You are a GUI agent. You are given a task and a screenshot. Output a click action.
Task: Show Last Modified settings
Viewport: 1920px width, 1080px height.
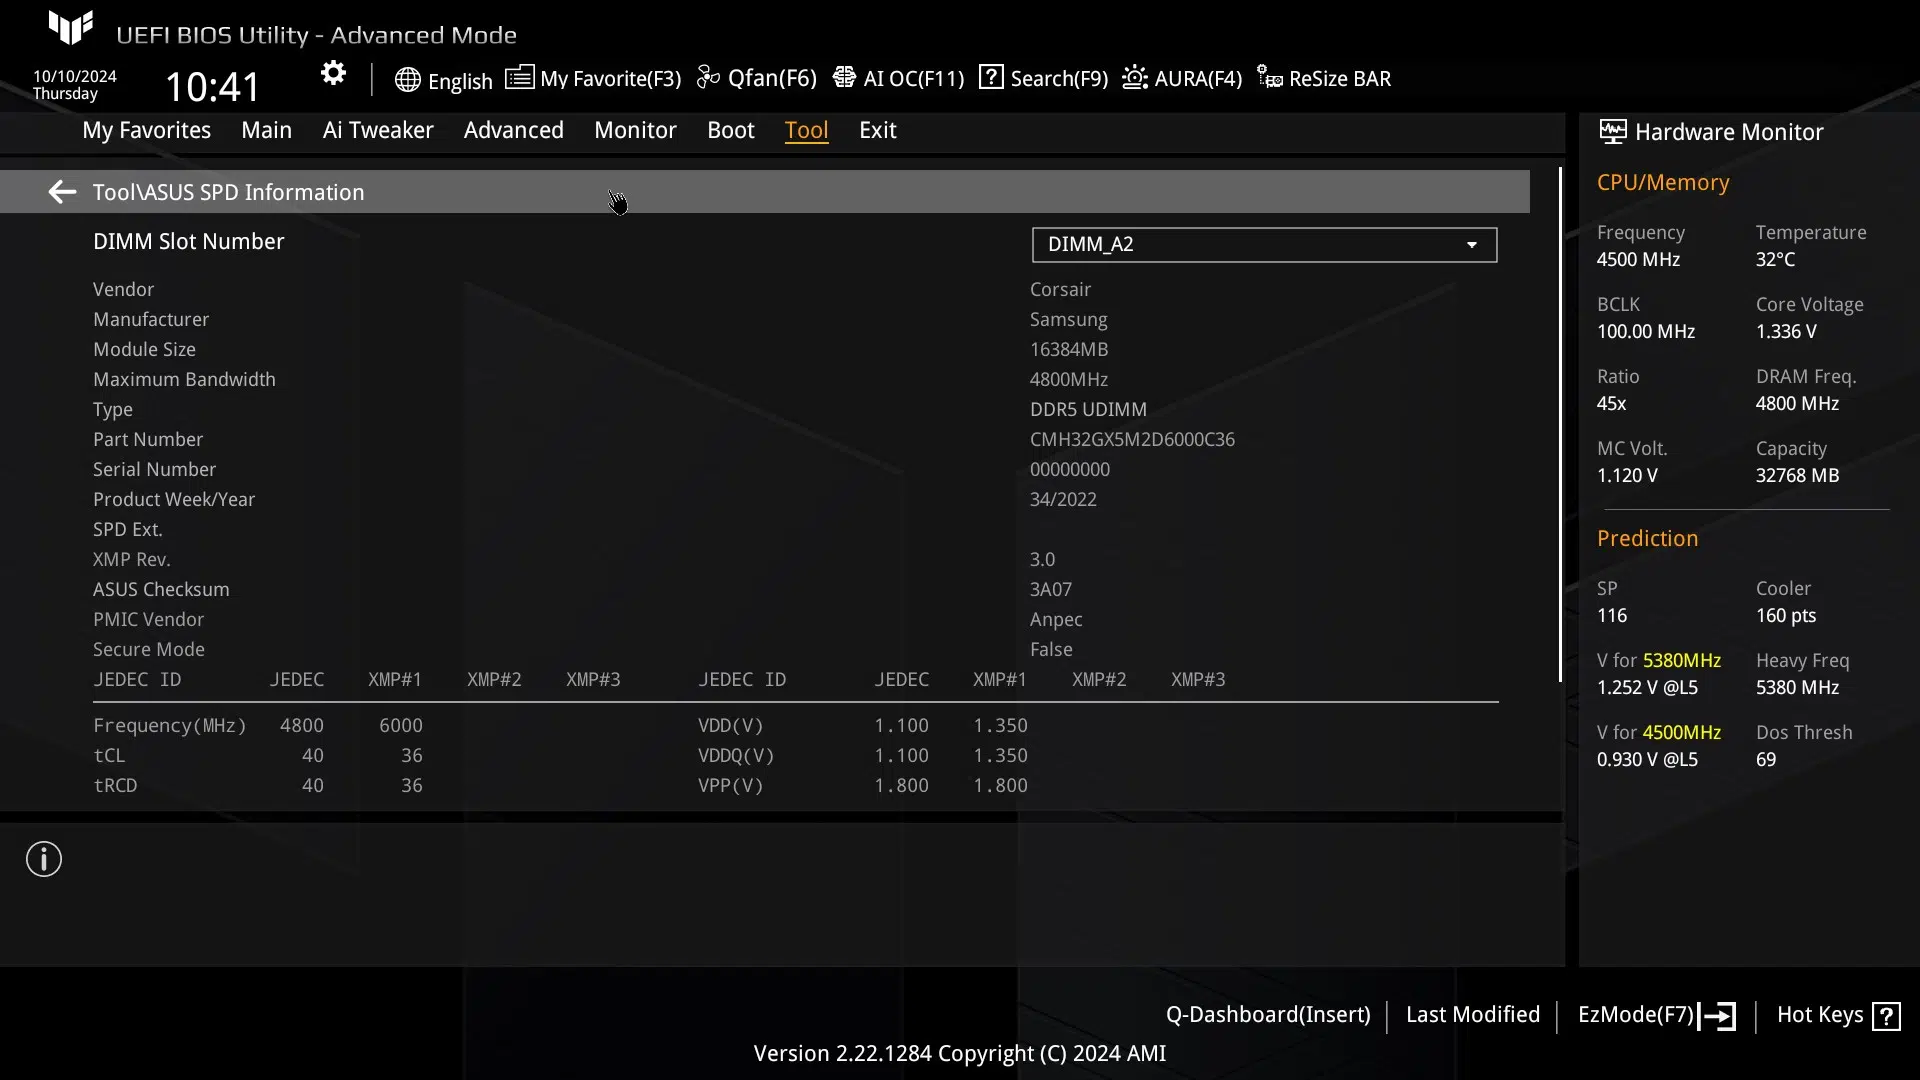pyautogui.click(x=1472, y=1015)
